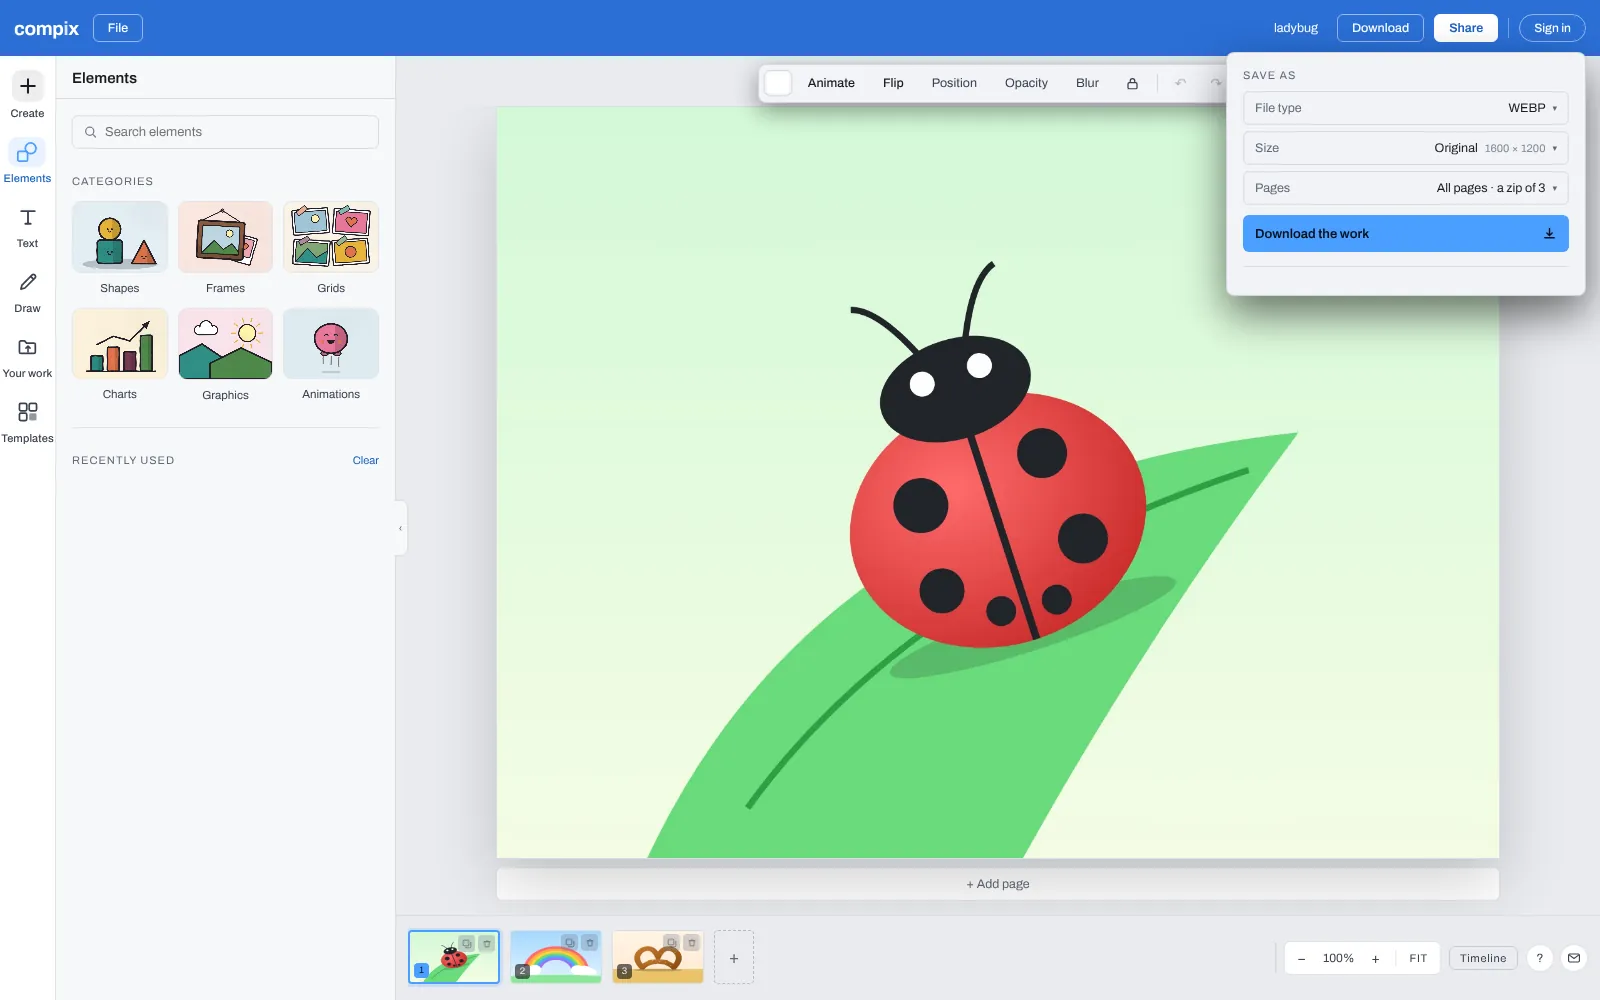Viewport: 1600px width, 1000px height.
Task: Collapse the Elements side panel
Action: (x=401, y=528)
